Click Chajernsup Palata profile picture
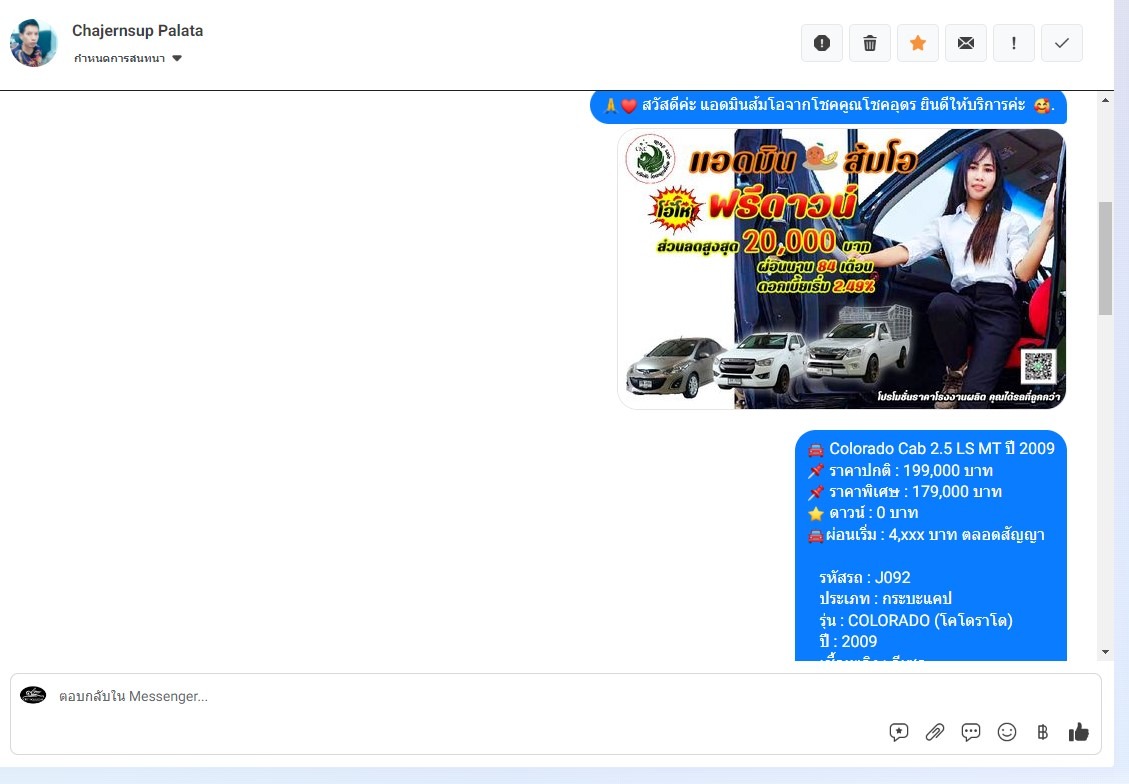 click(x=34, y=43)
